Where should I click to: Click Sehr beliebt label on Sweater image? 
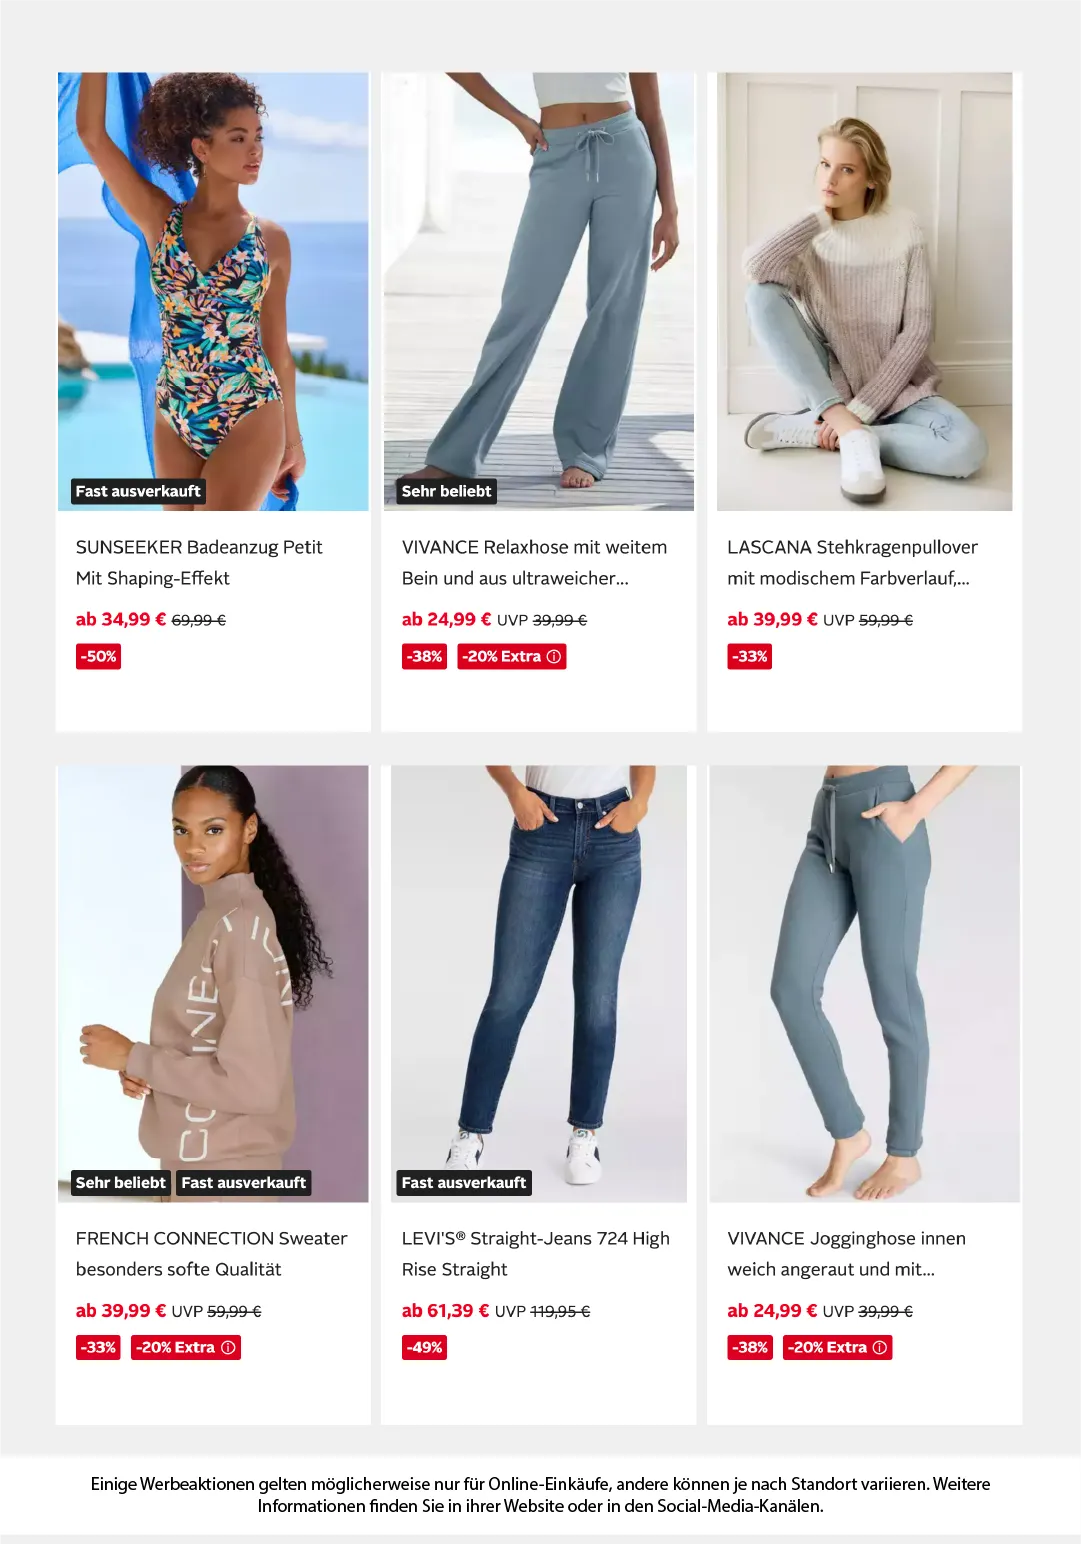120,1183
